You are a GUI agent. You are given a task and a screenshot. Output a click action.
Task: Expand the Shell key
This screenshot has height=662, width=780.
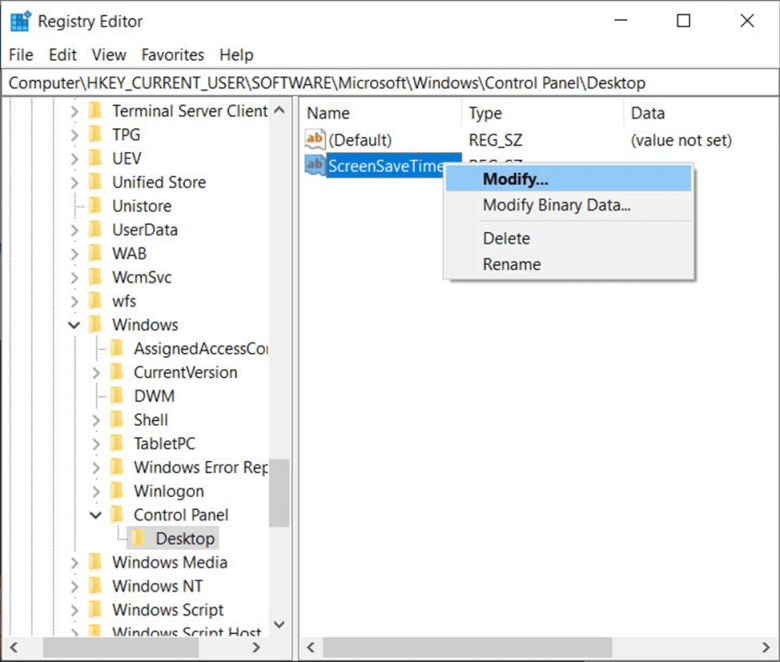pyautogui.click(x=96, y=420)
